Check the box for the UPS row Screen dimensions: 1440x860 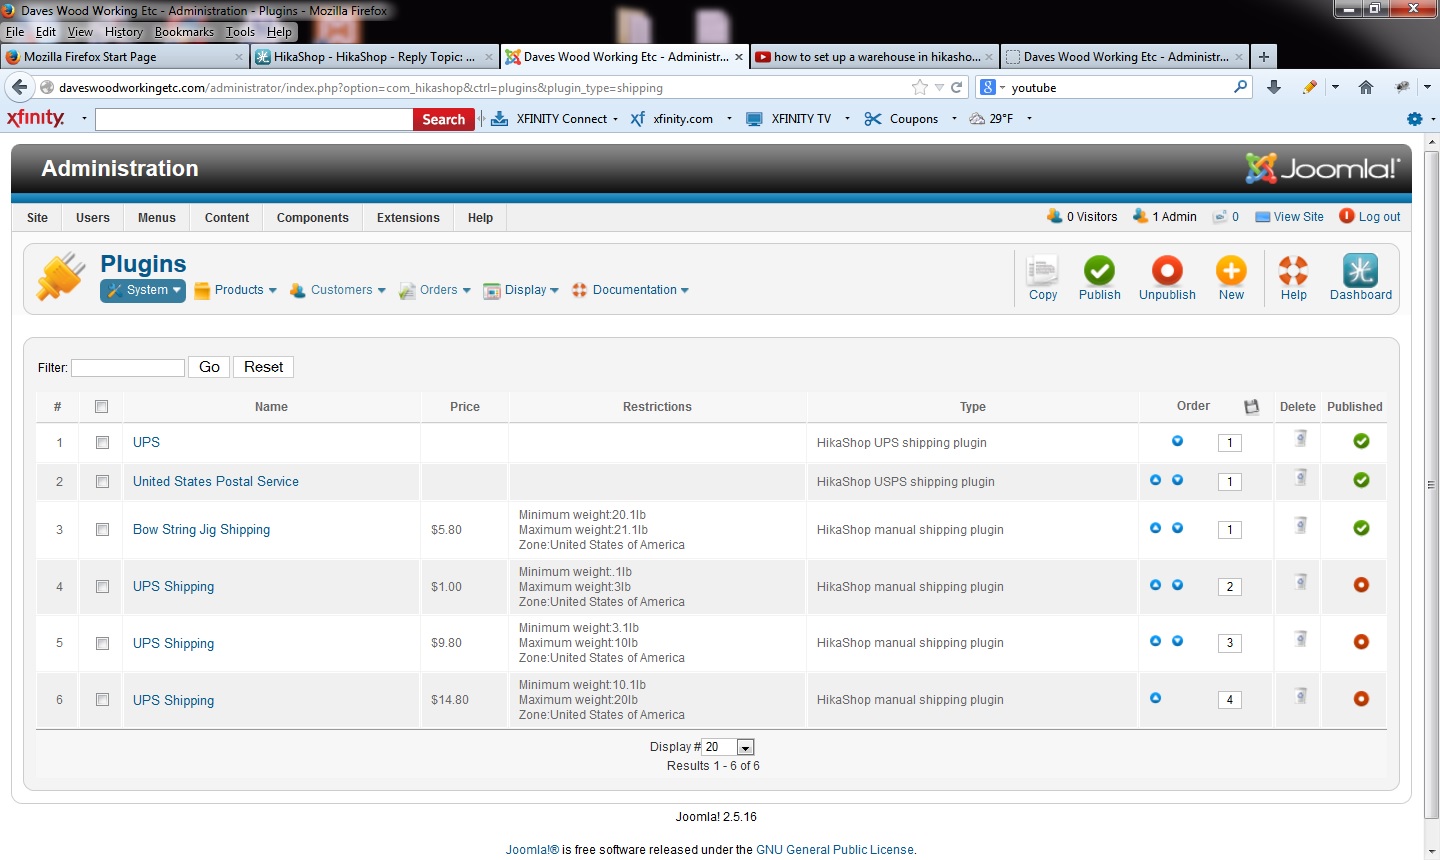point(102,442)
